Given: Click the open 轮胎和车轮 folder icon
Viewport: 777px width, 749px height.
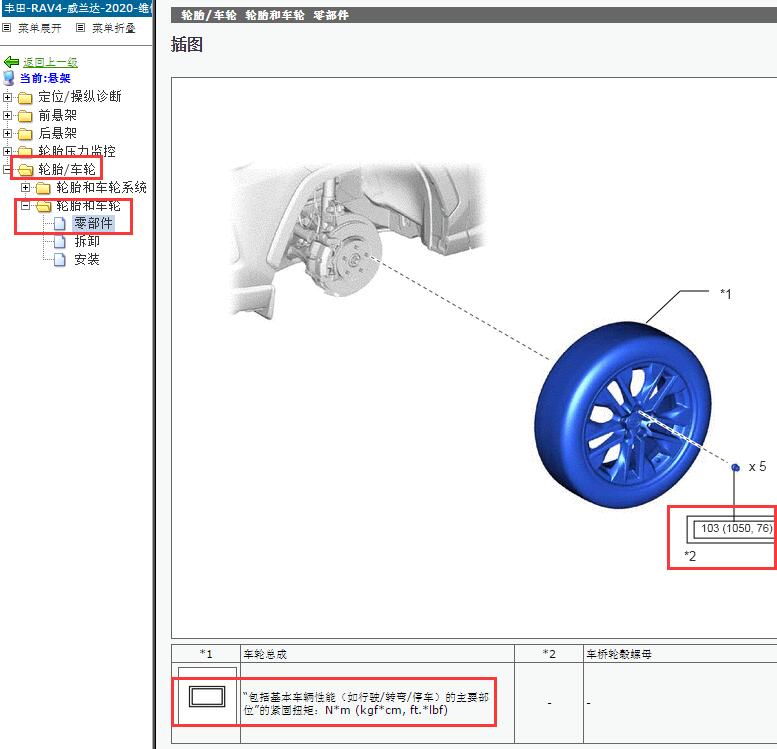Looking at the screenshot, I should (x=43, y=206).
